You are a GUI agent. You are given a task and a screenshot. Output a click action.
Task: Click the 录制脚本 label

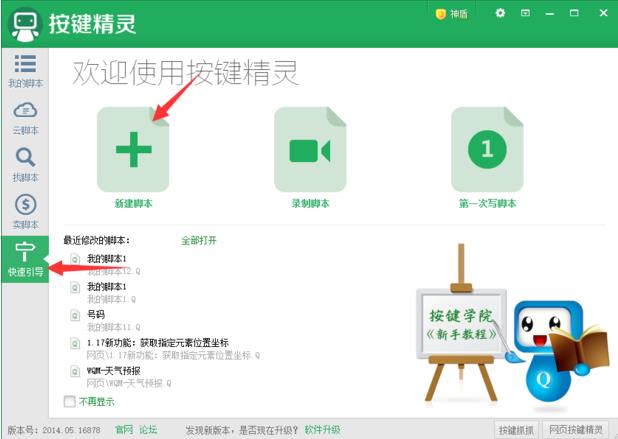[310, 203]
